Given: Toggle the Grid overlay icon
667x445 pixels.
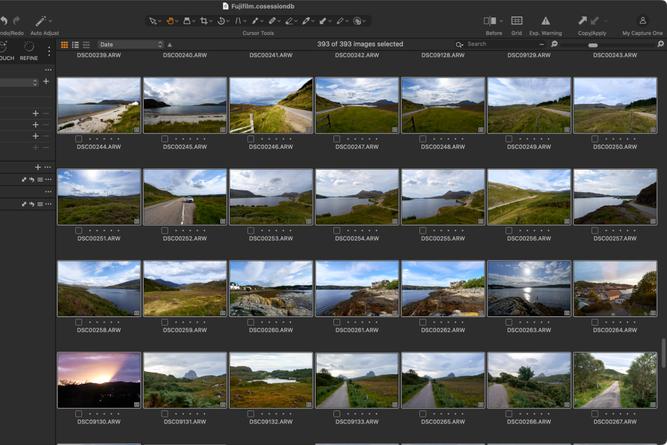Looking at the screenshot, I should (x=517, y=21).
